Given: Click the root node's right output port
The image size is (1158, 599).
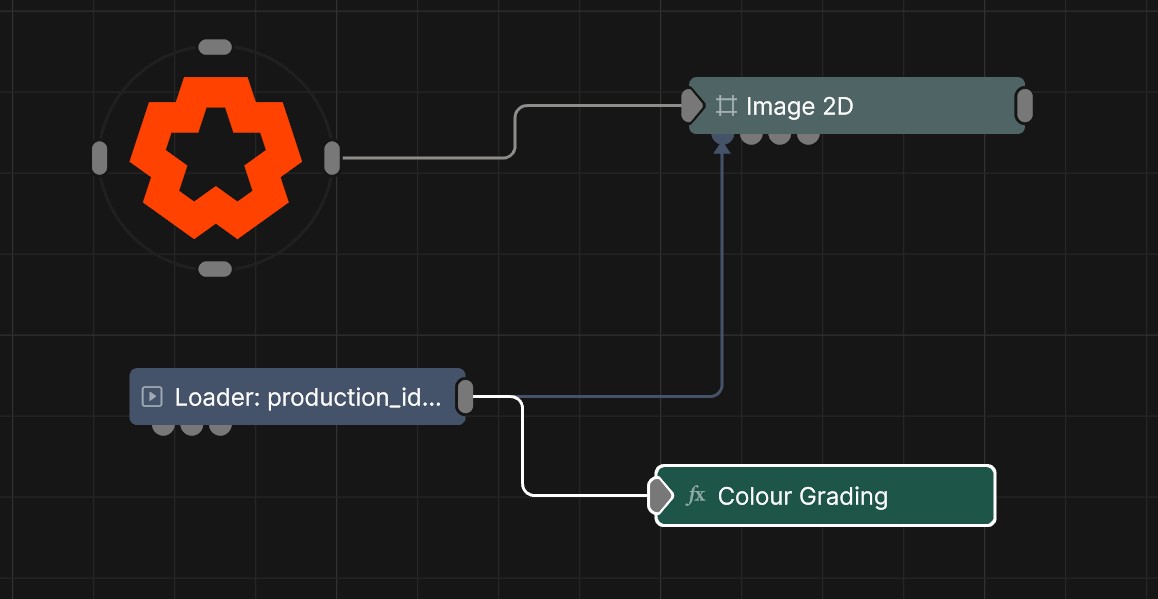Looking at the screenshot, I should (332, 158).
